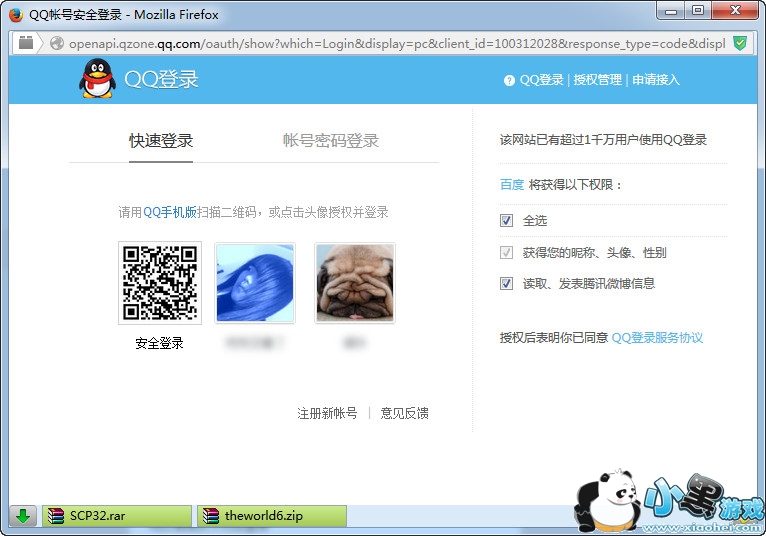Click the 安全登录 label under QR code
The height and width of the screenshot is (536, 766).
(159, 343)
